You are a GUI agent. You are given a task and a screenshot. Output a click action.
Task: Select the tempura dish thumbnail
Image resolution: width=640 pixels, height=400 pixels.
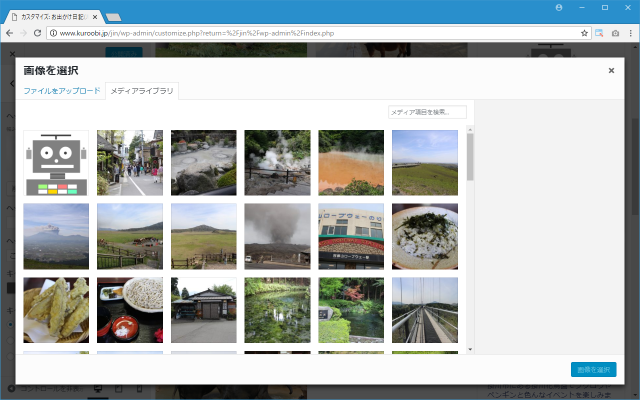[56, 310]
